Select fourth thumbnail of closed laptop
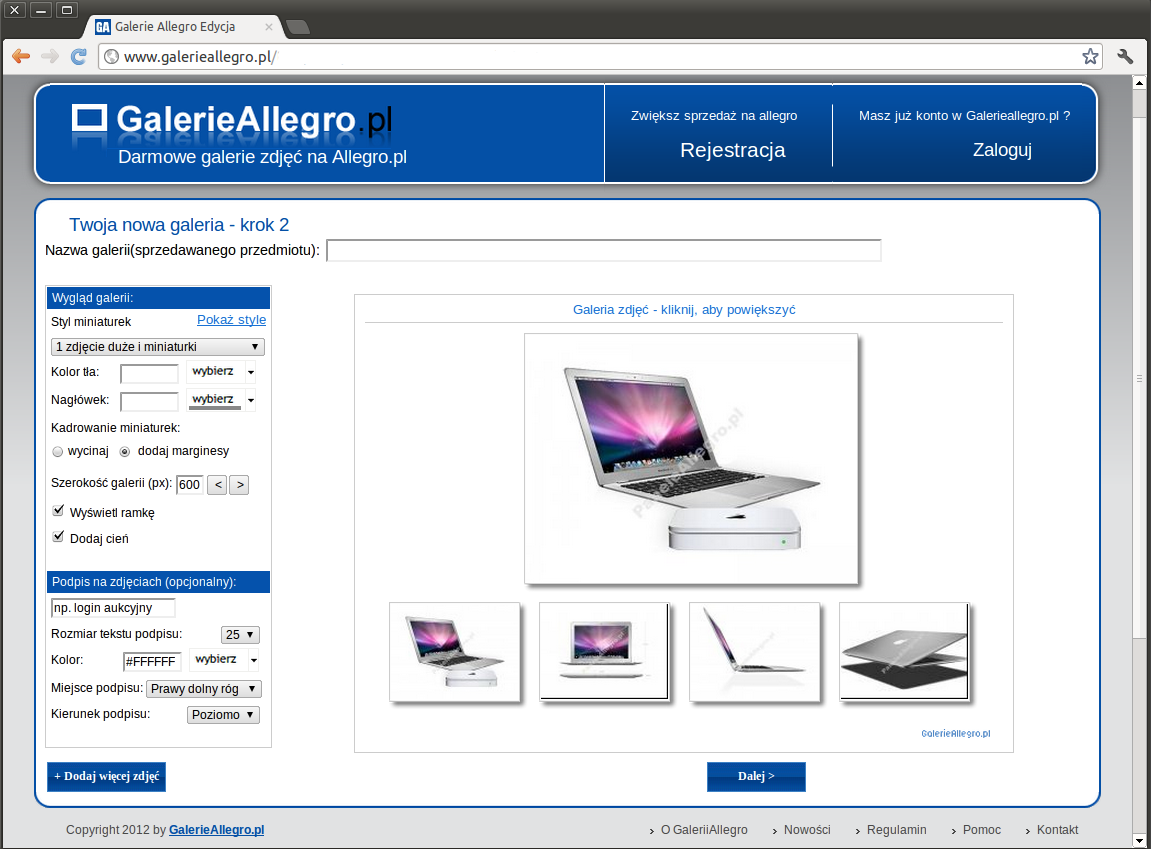Viewport: 1151px width, 849px height. [904, 652]
